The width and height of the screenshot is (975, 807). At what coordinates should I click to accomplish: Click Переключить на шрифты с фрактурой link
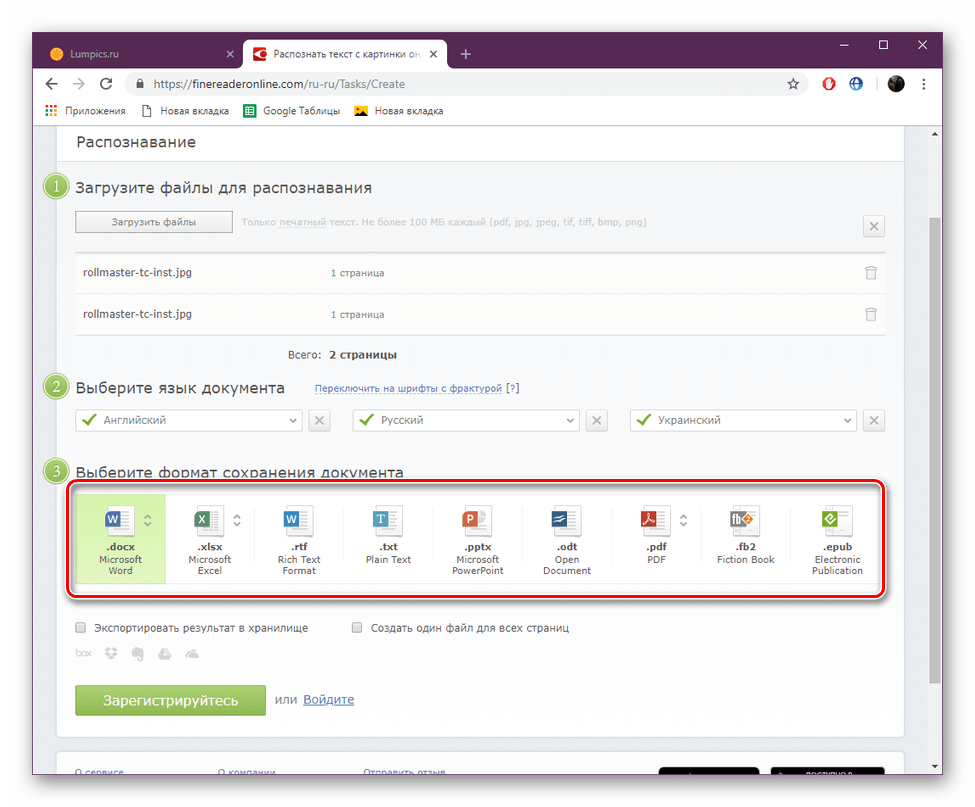[408, 388]
